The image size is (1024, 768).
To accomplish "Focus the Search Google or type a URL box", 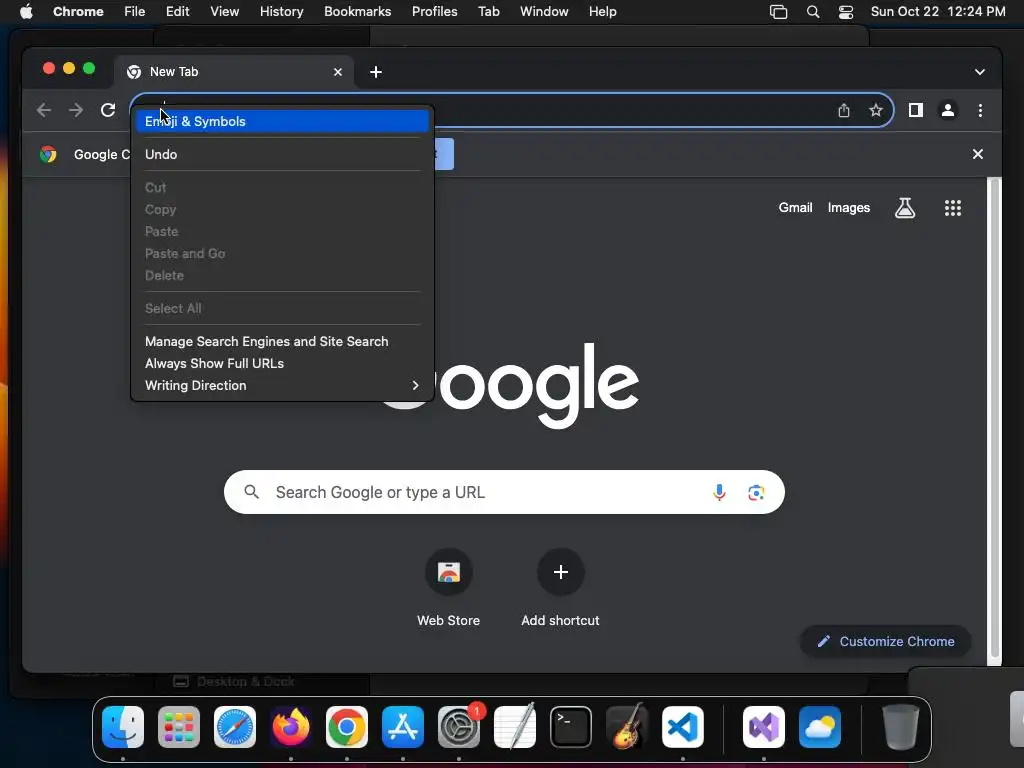I will 504,492.
